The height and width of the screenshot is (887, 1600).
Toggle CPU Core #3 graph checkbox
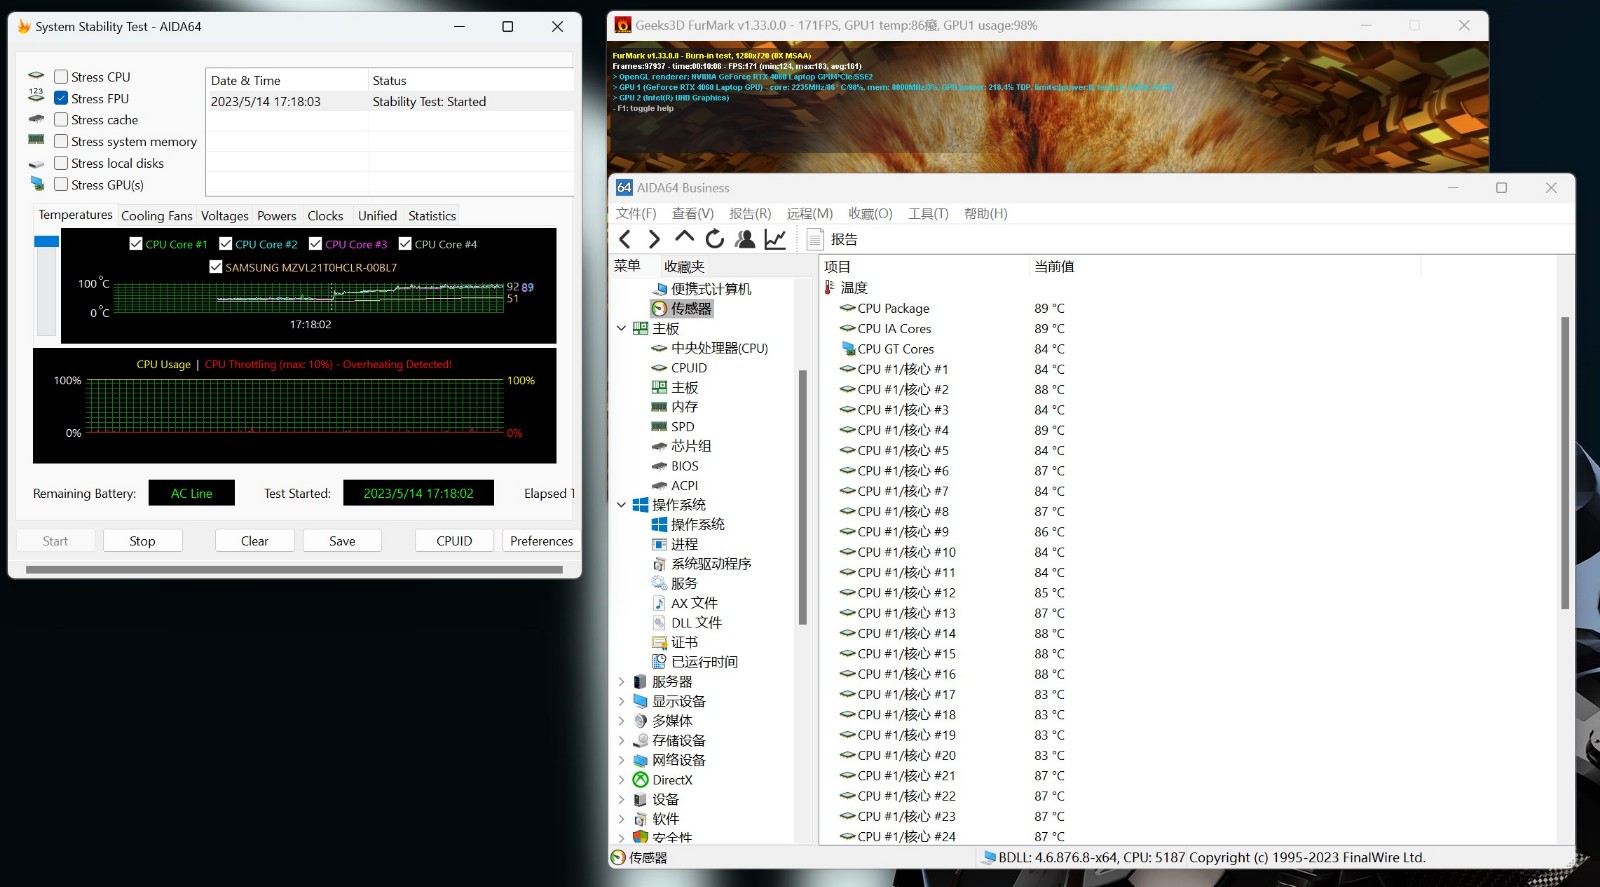pyautogui.click(x=315, y=244)
